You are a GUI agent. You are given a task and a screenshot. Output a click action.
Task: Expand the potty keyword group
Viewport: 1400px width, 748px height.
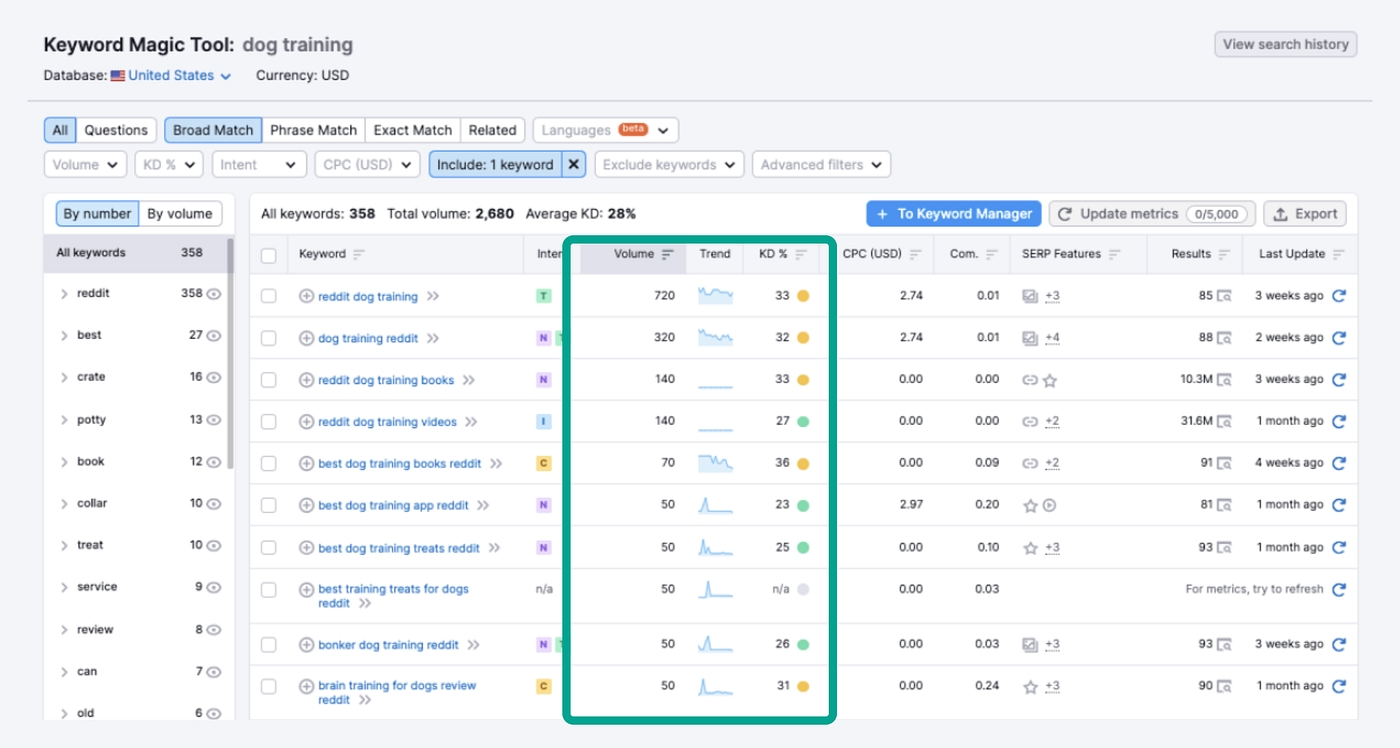point(65,420)
